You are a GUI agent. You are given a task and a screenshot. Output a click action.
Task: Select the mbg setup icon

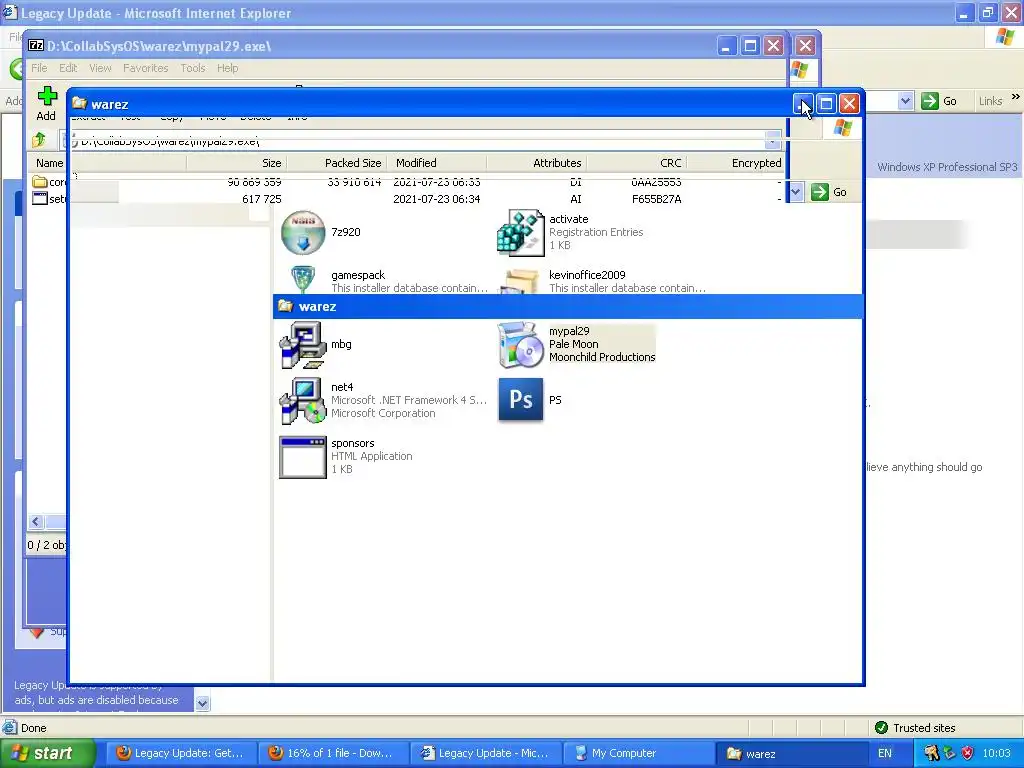coord(303,345)
